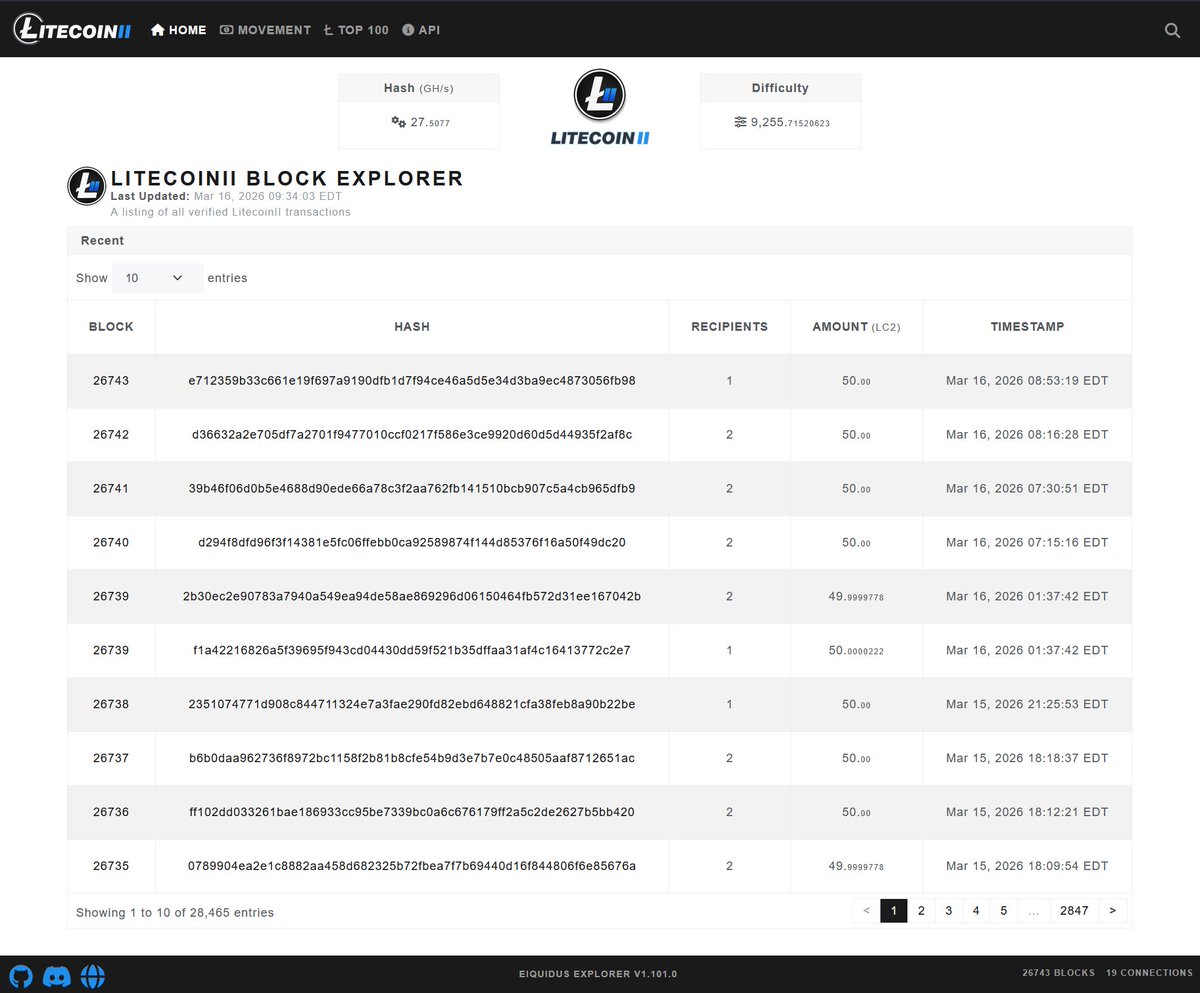The width and height of the screenshot is (1200, 993).
Task: Open transaction hash starting 39b46f06
Action: (x=412, y=489)
